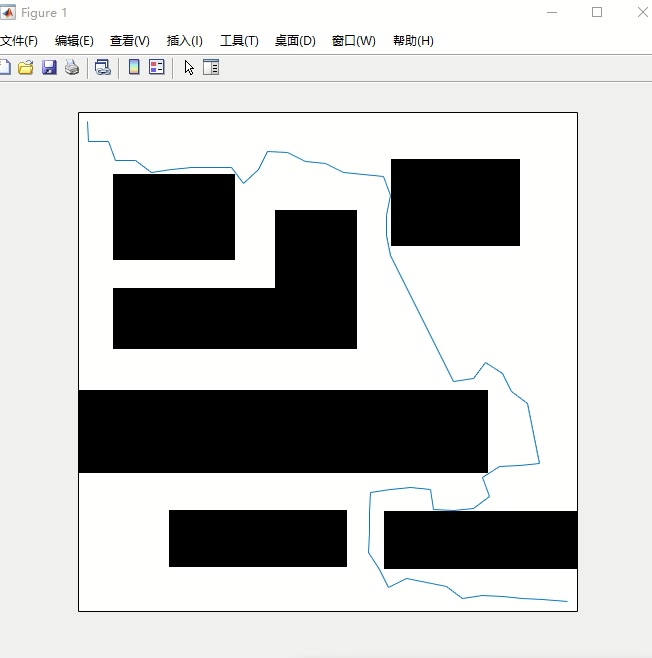The height and width of the screenshot is (658, 652).
Task: Enable the Edit Plot arrow tool
Action: [x=189, y=68]
